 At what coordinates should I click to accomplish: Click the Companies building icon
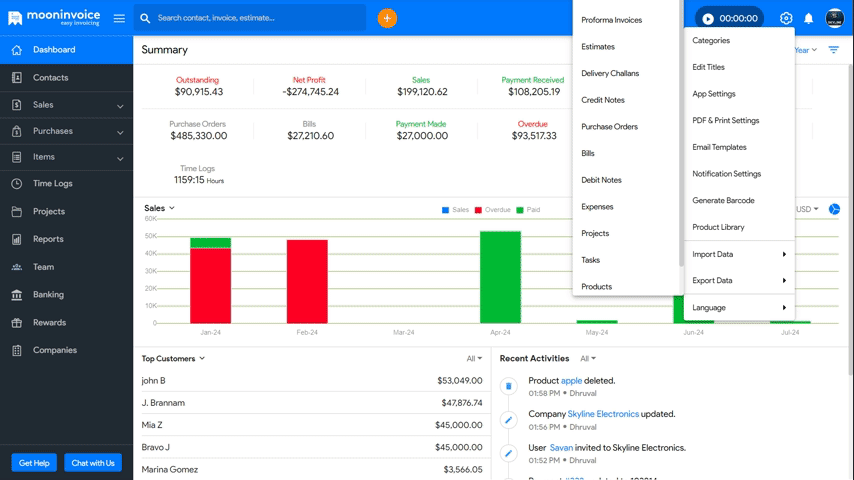coord(17,350)
